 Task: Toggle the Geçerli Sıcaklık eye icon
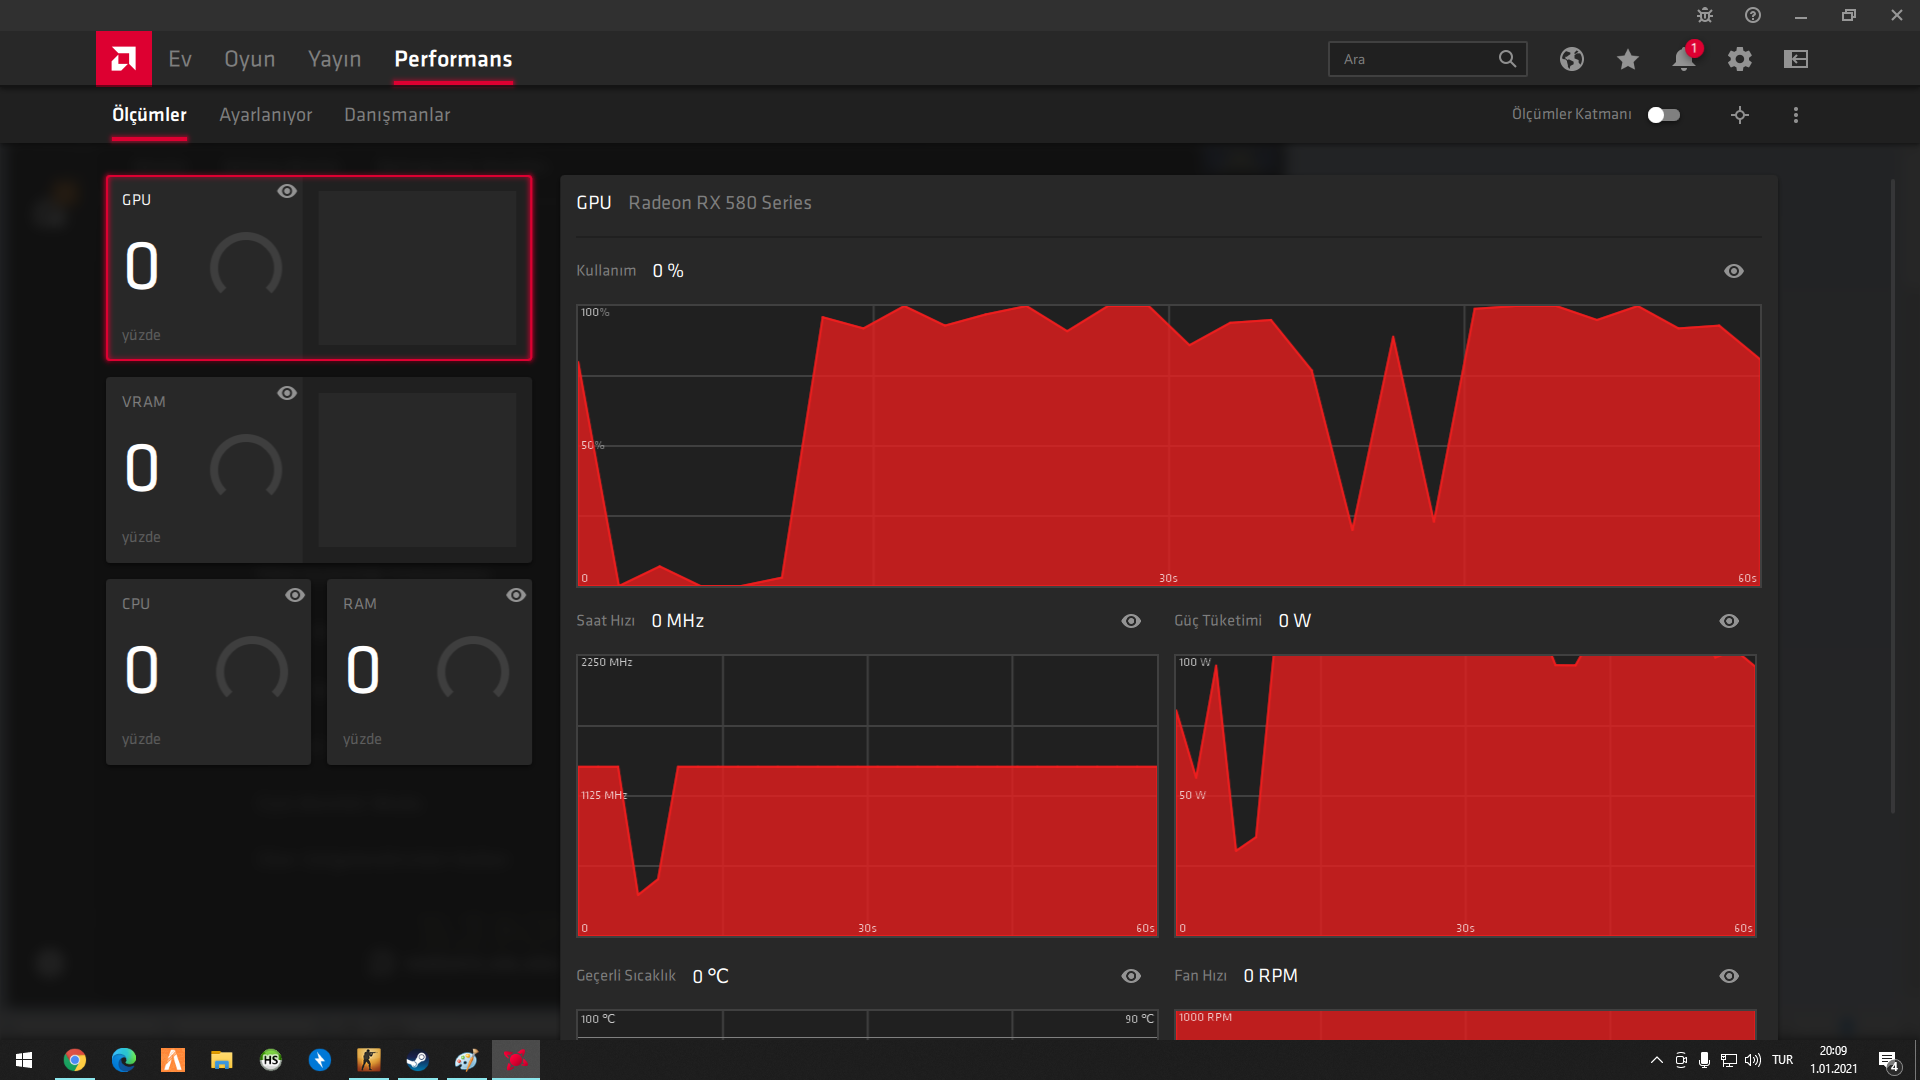pos(1131,976)
